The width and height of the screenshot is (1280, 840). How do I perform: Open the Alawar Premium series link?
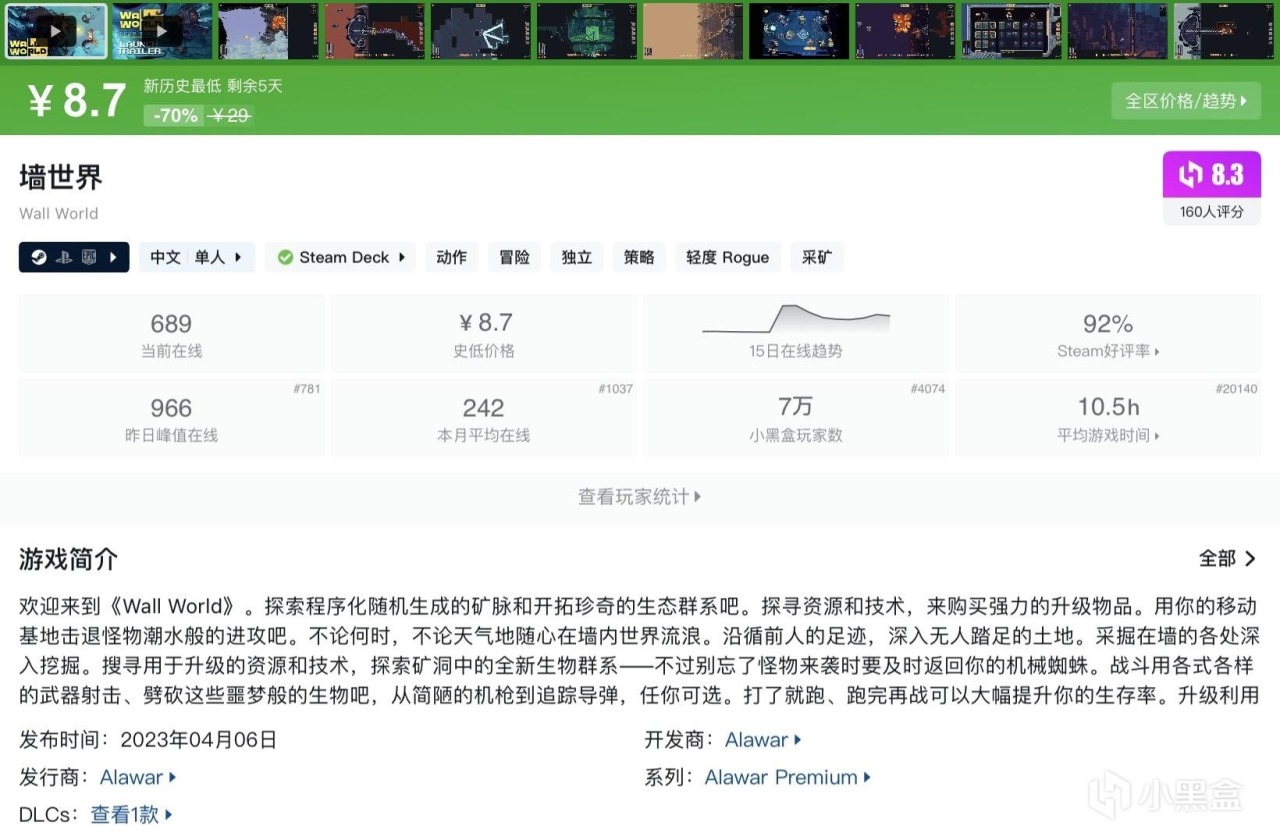tap(787, 777)
